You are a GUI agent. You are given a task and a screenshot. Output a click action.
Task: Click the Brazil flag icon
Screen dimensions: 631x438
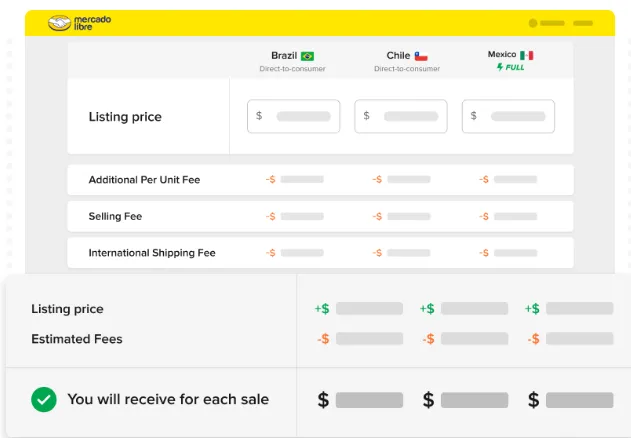[x=307, y=56]
